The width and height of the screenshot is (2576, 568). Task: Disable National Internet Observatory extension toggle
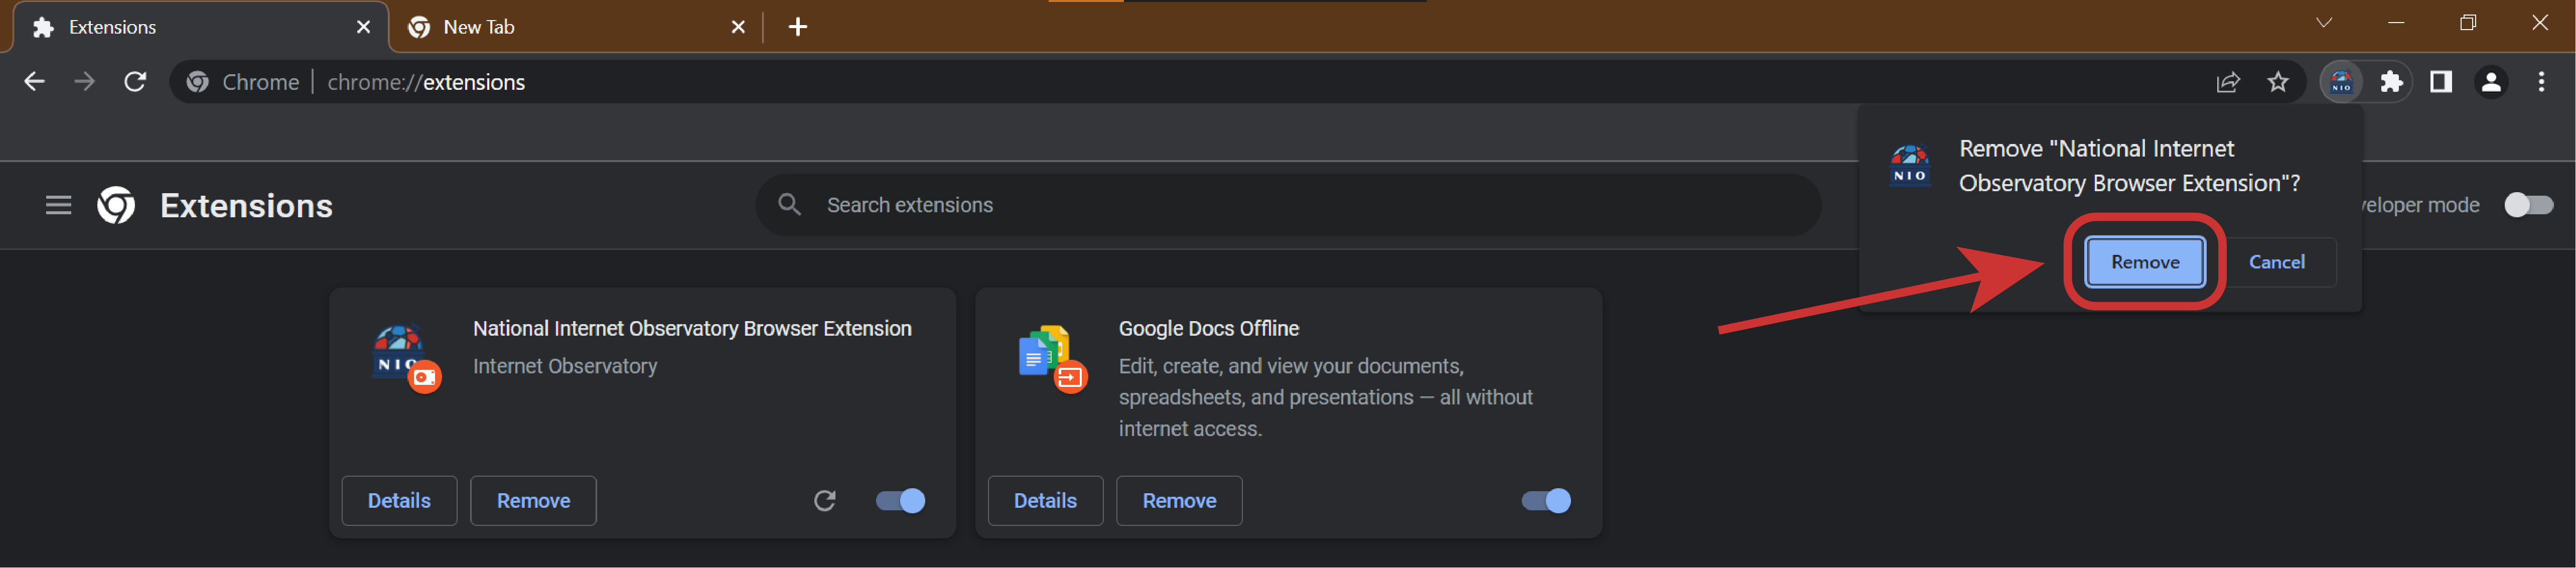[x=900, y=500]
